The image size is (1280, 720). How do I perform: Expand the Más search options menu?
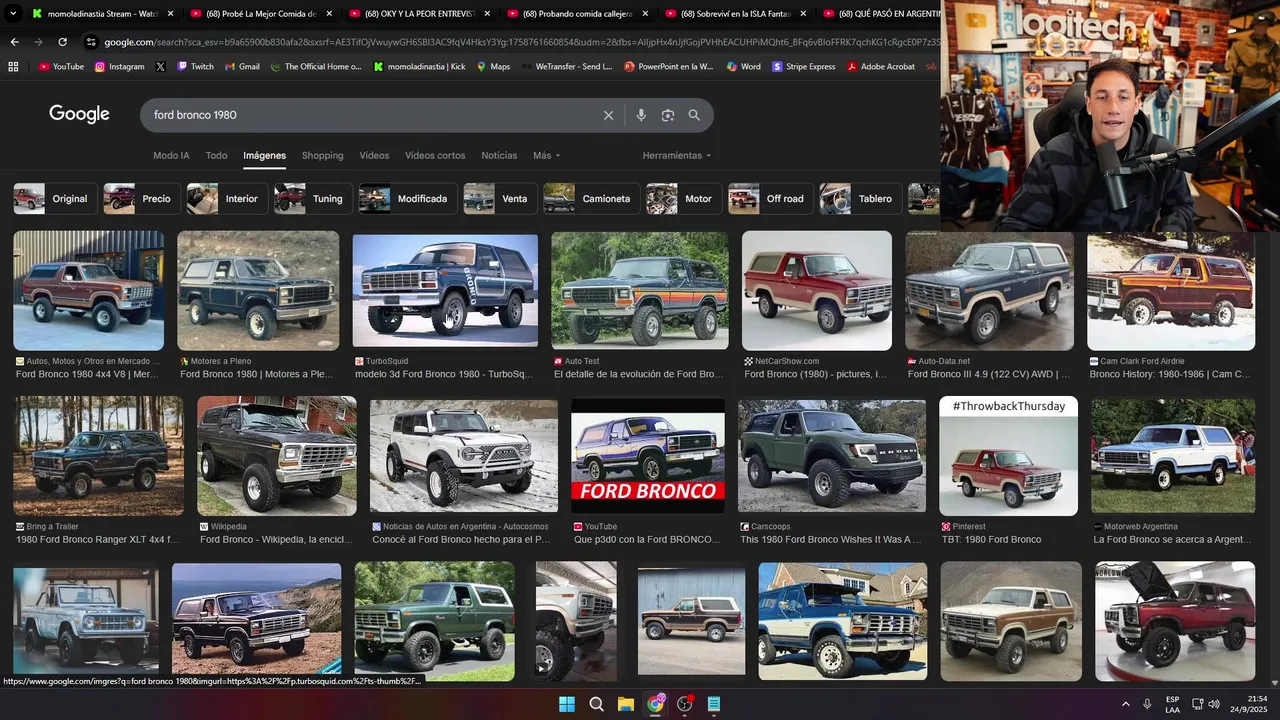click(x=546, y=155)
